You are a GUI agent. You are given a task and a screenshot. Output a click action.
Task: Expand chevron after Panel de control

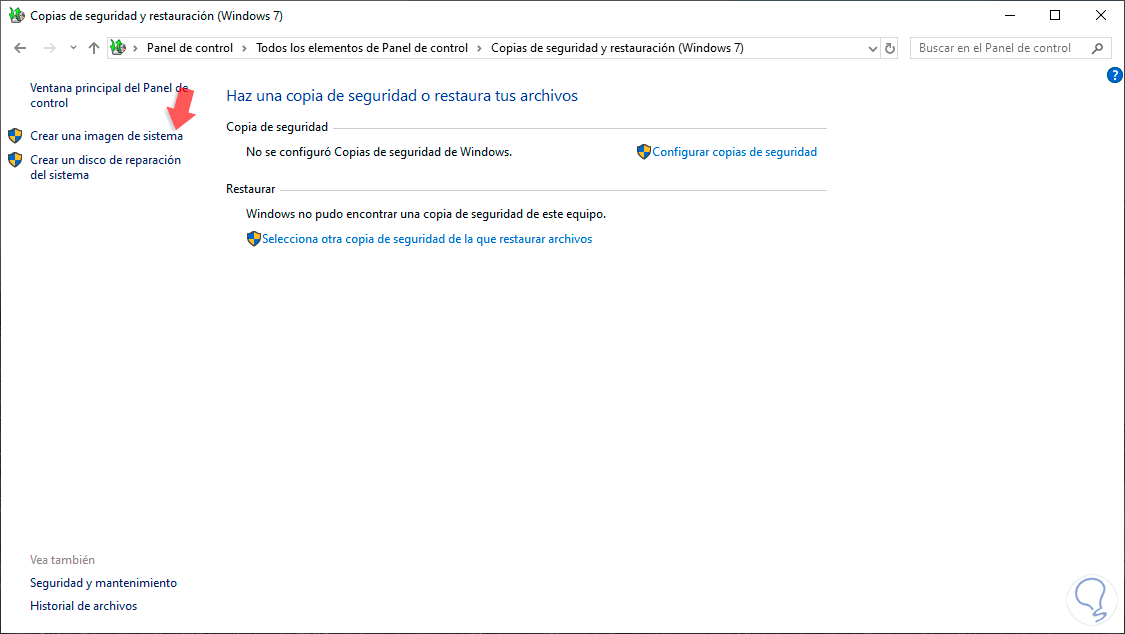245,48
